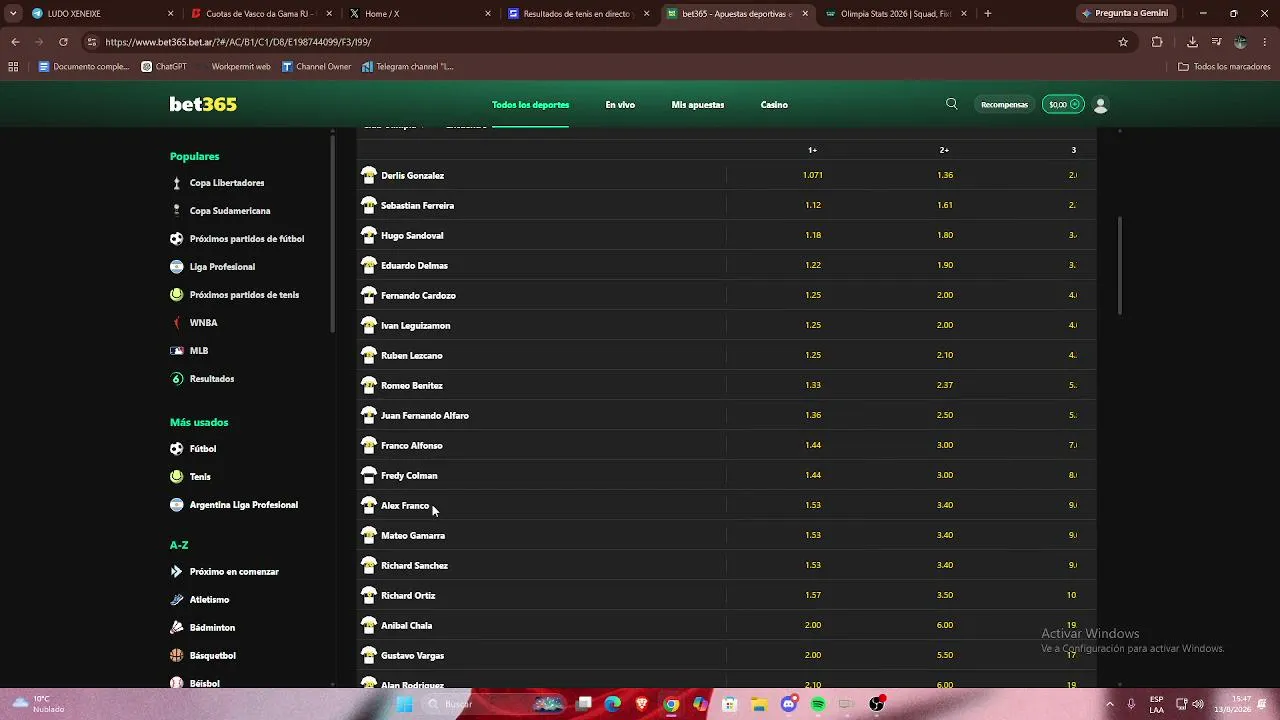Switch to the Cuotas de Vasco da Gama tab

point(260,14)
